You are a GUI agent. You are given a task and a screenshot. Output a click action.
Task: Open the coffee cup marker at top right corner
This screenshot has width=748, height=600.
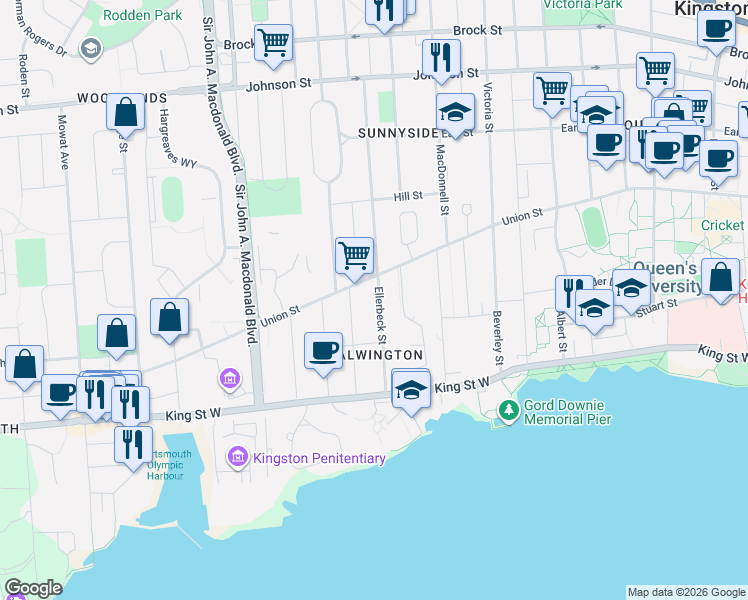coord(716,33)
